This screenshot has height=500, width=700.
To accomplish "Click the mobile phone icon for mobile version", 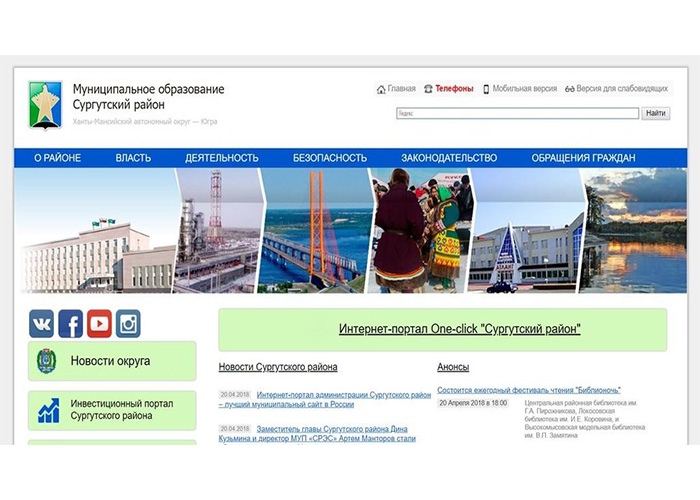I will [486, 89].
